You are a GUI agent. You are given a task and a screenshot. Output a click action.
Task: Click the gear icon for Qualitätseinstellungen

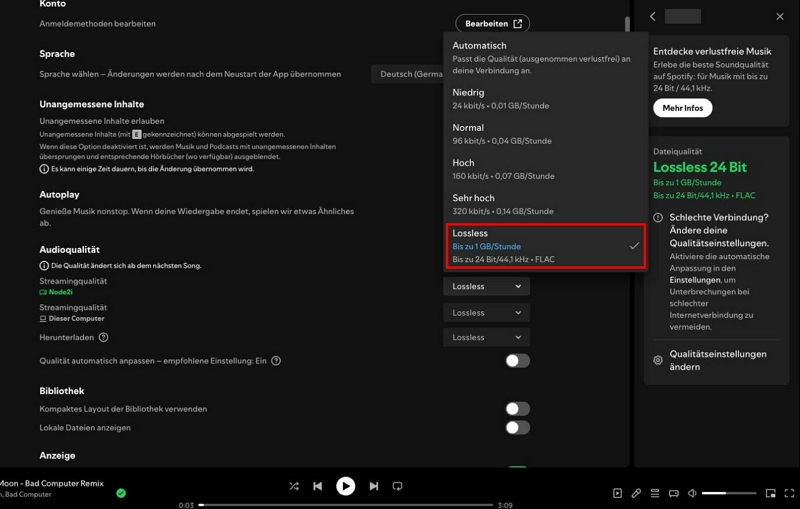coord(658,360)
